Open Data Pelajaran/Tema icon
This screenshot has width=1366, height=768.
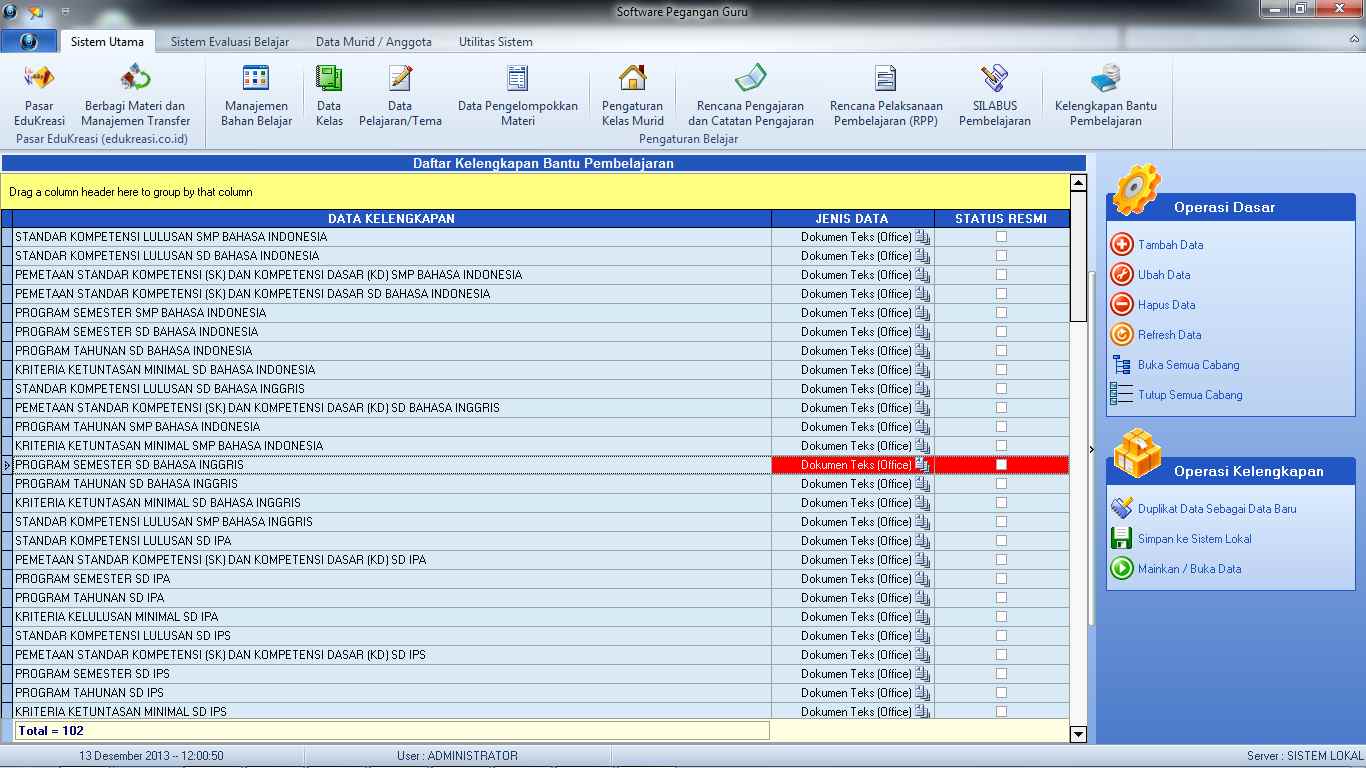click(400, 78)
